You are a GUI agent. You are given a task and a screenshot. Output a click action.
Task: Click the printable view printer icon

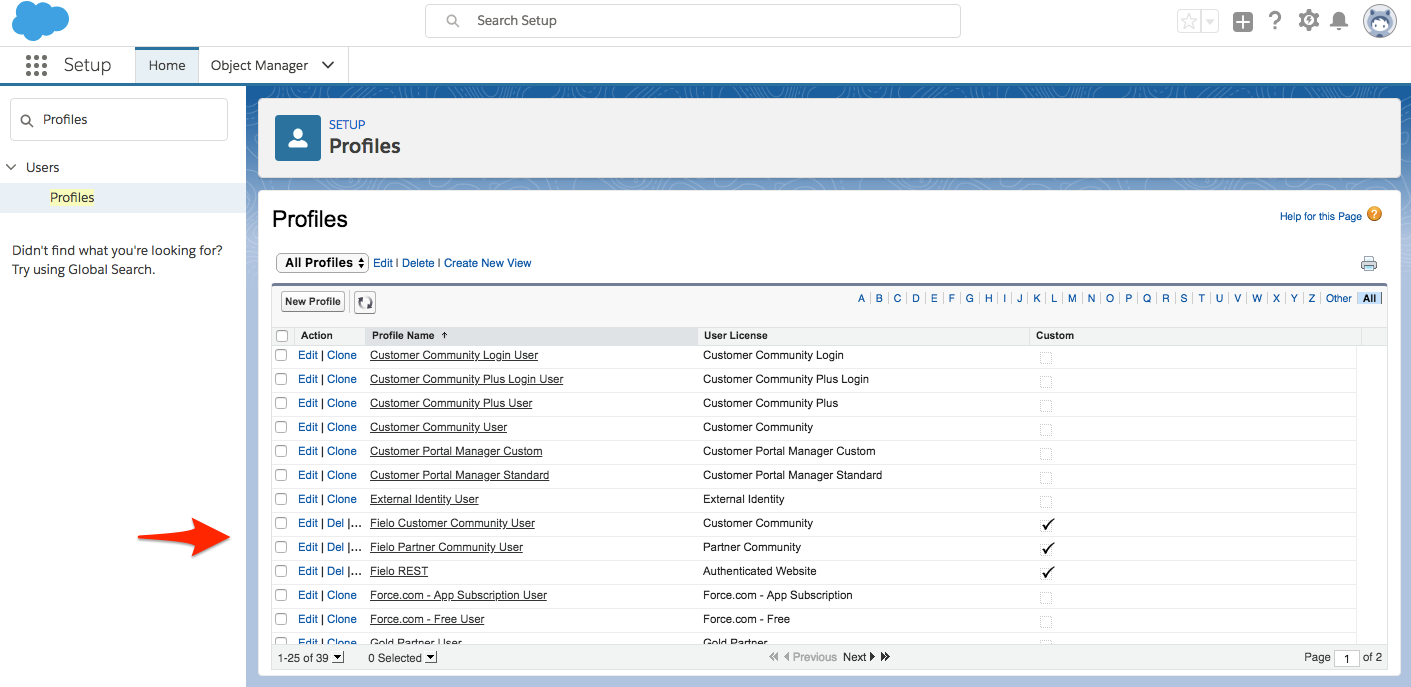click(x=1368, y=264)
